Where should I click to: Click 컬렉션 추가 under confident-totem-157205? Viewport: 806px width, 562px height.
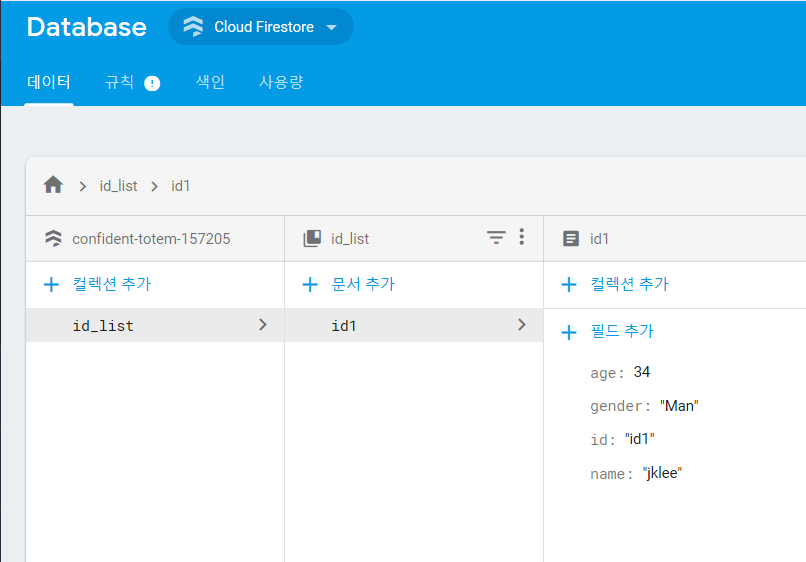click(x=97, y=284)
